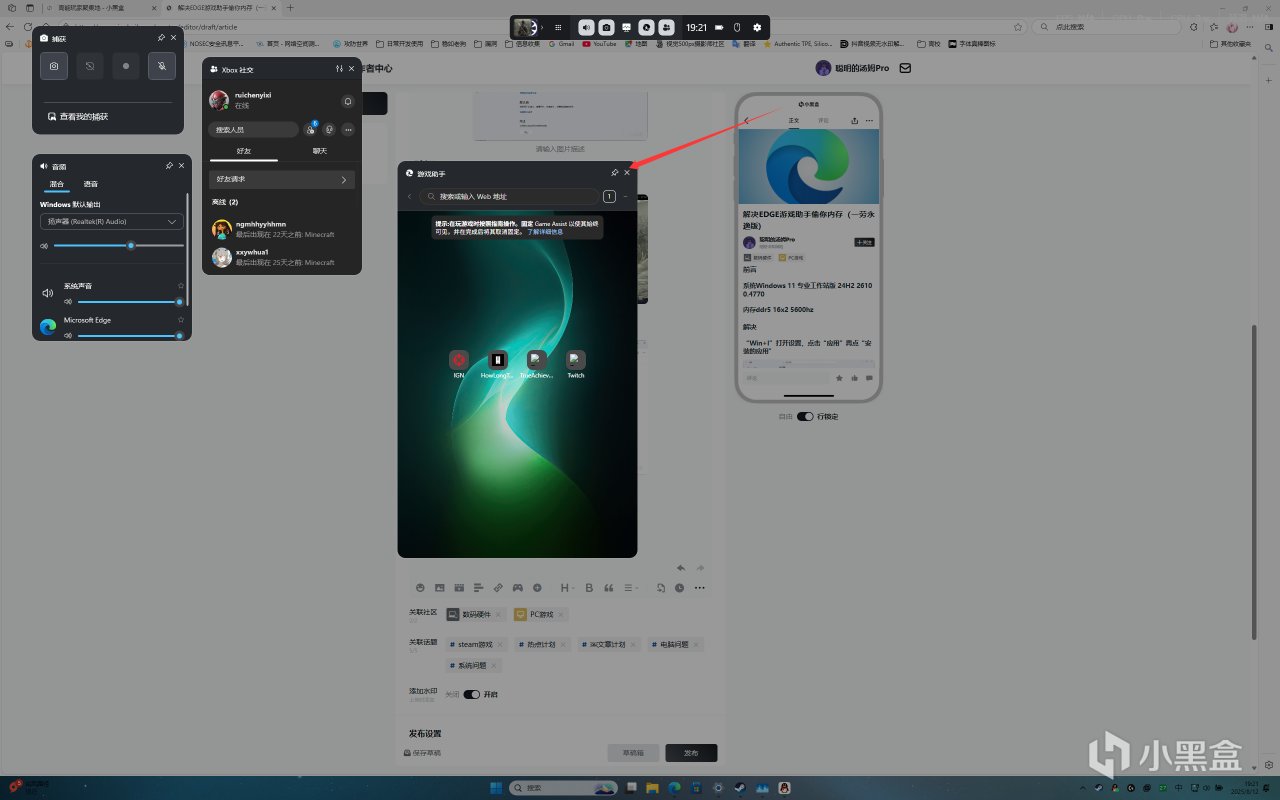Toggle the Xbox social widget on the Game Bar
The height and width of the screenshot is (800, 1280).
point(666,27)
